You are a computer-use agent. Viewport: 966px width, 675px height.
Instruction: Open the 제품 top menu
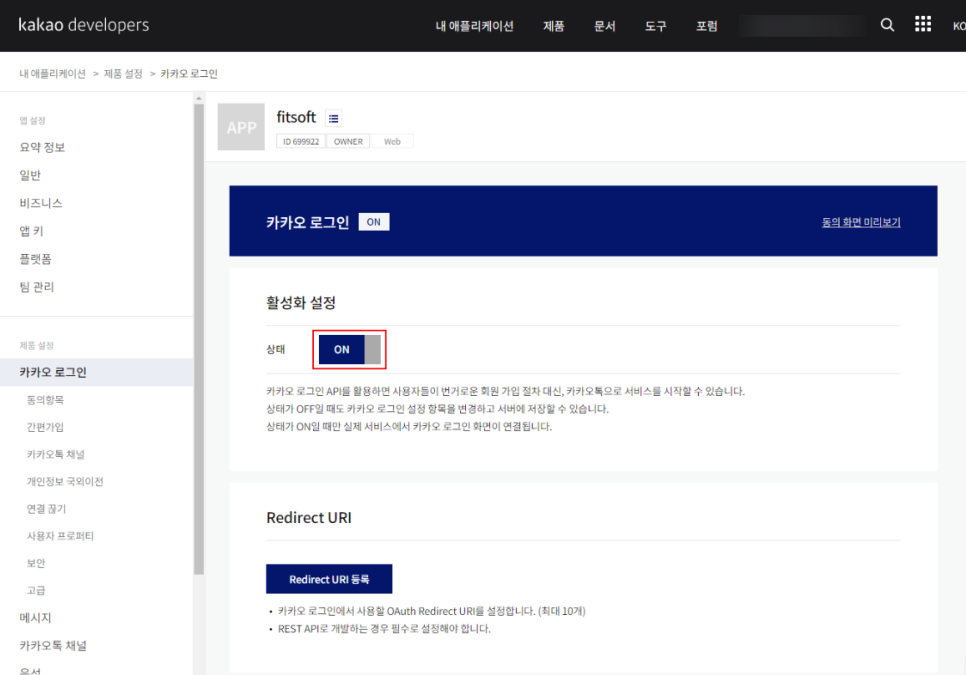(x=554, y=26)
